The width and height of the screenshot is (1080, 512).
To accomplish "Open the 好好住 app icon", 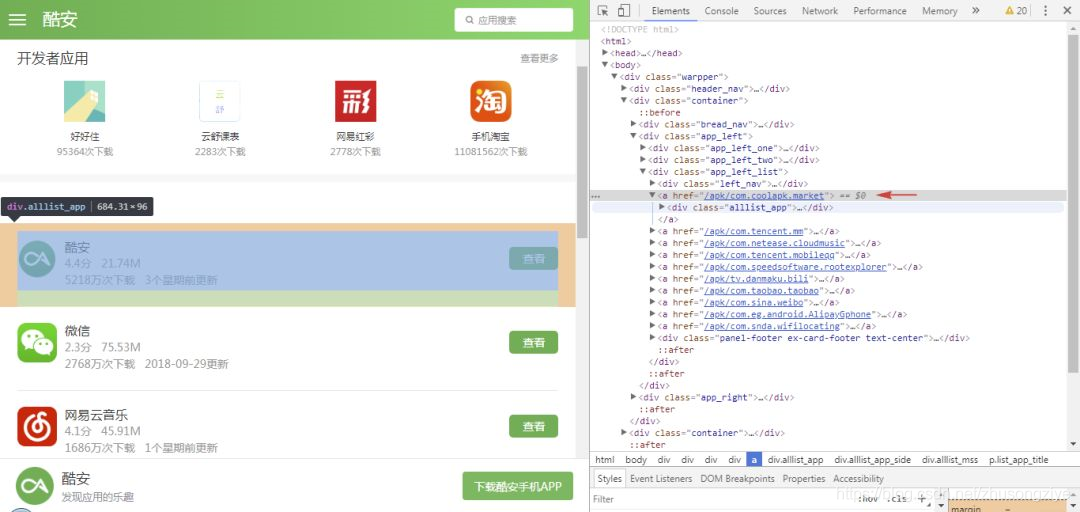I will click(x=85, y=101).
